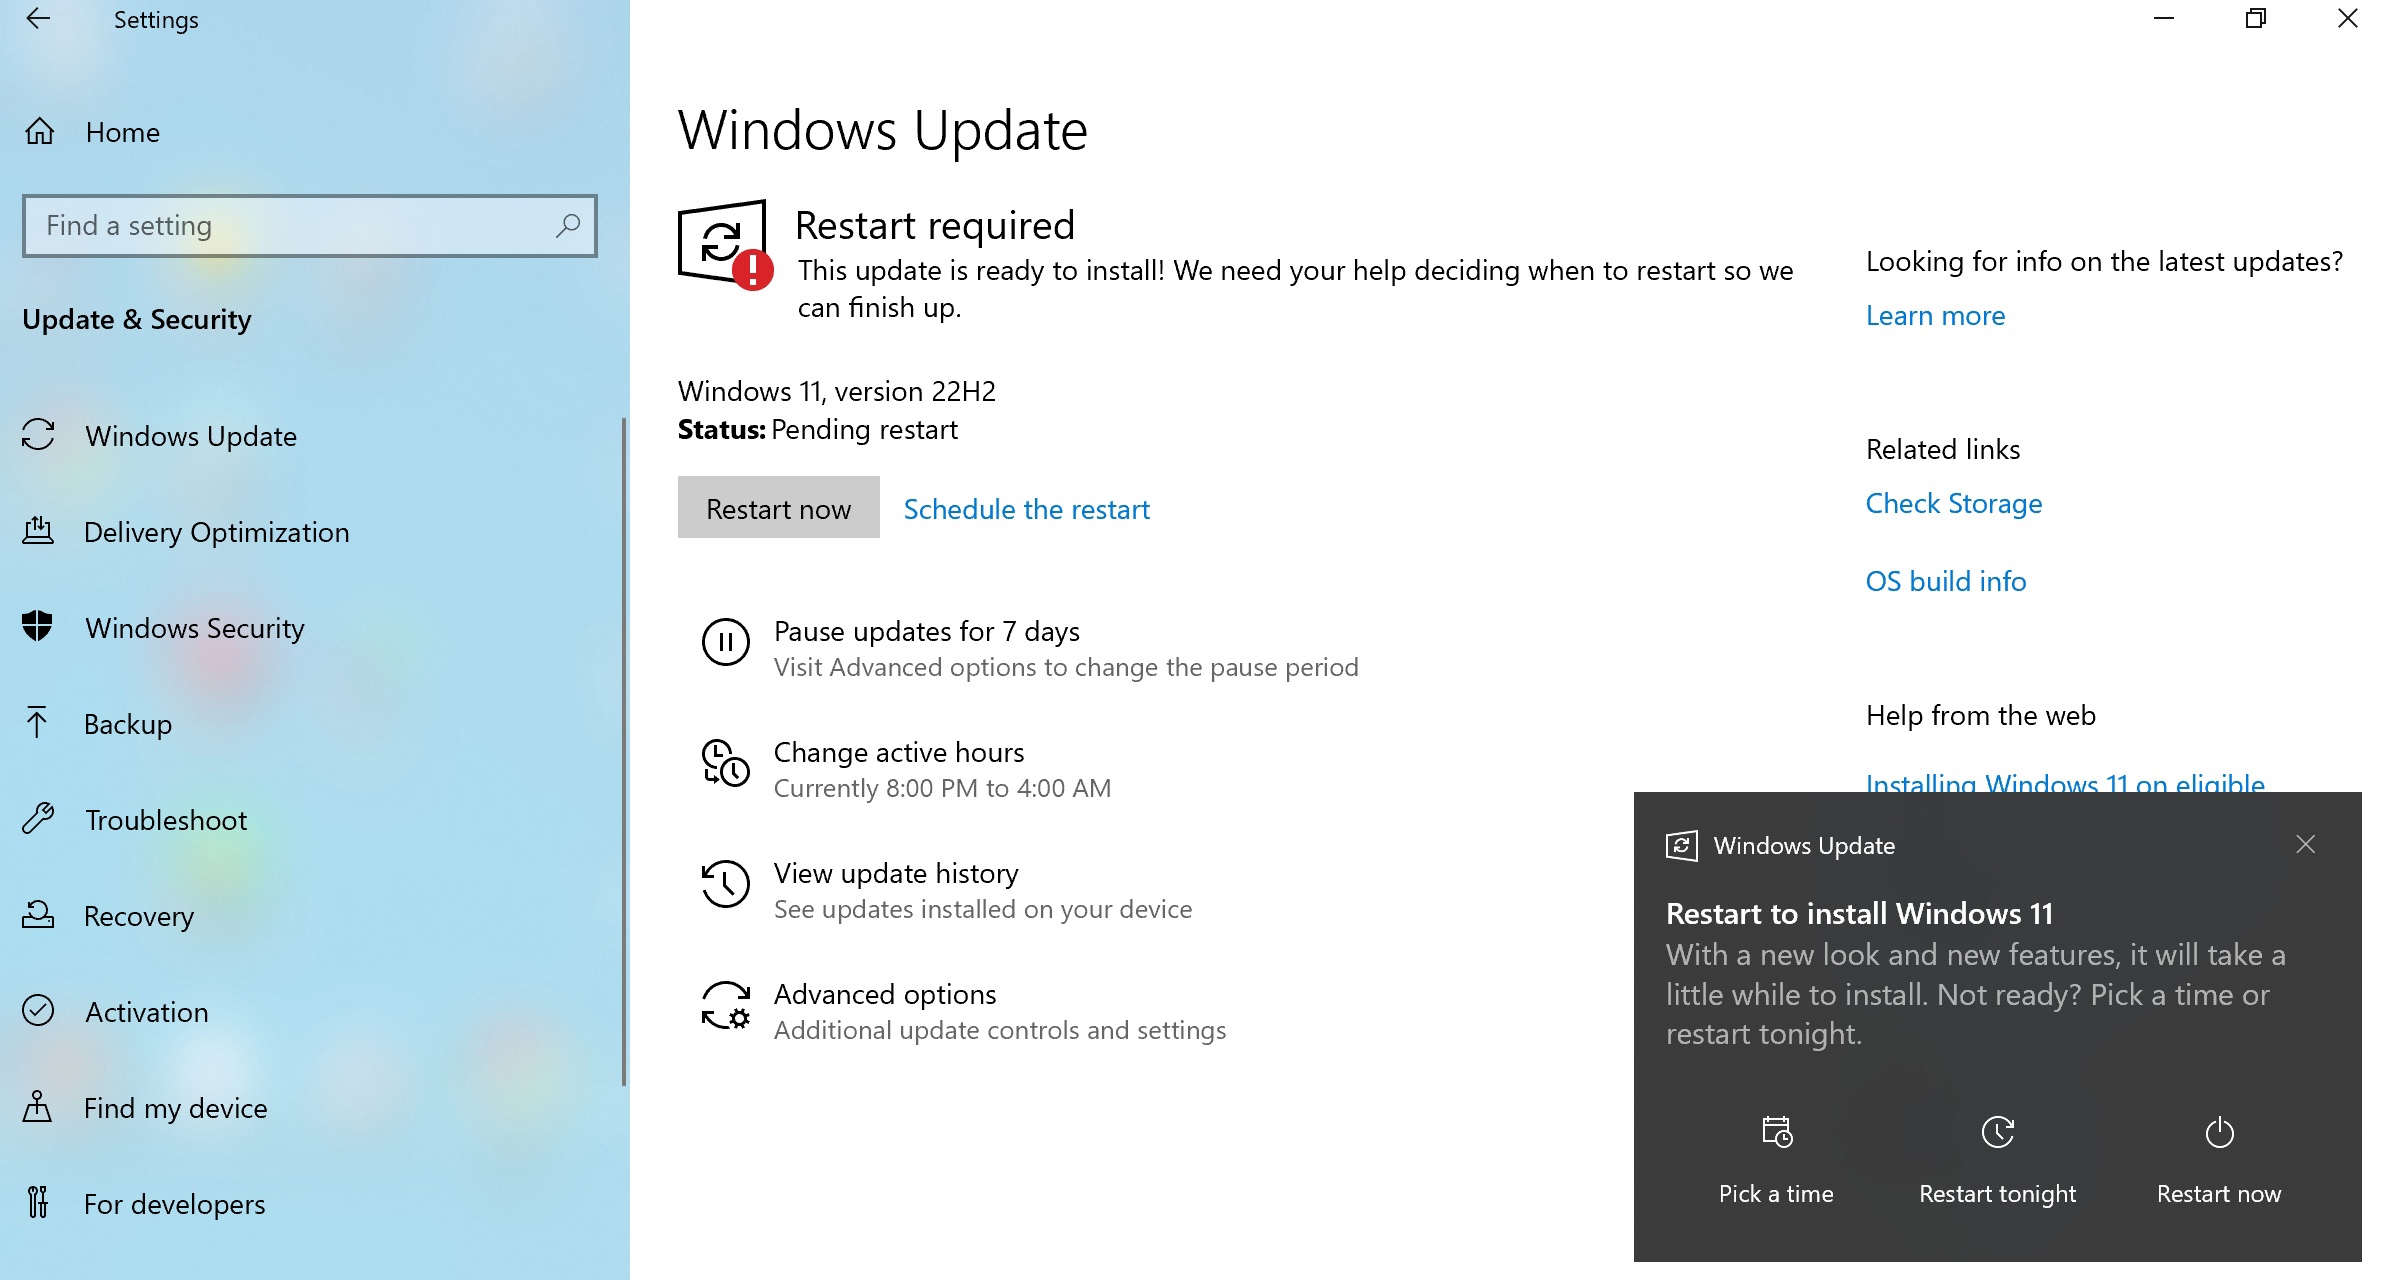Click Restart tonight clock icon

[1997, 1132]
